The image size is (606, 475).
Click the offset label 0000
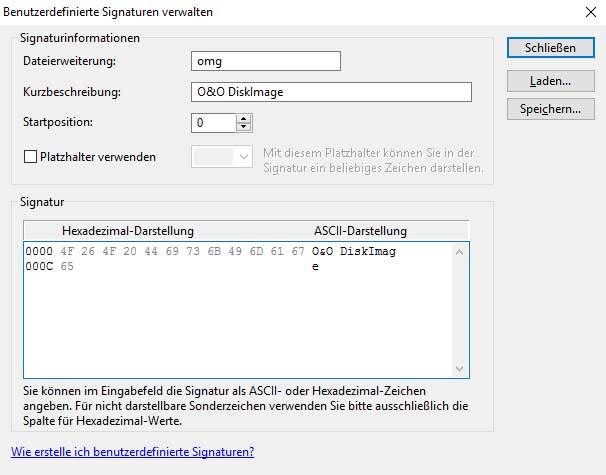39,251
